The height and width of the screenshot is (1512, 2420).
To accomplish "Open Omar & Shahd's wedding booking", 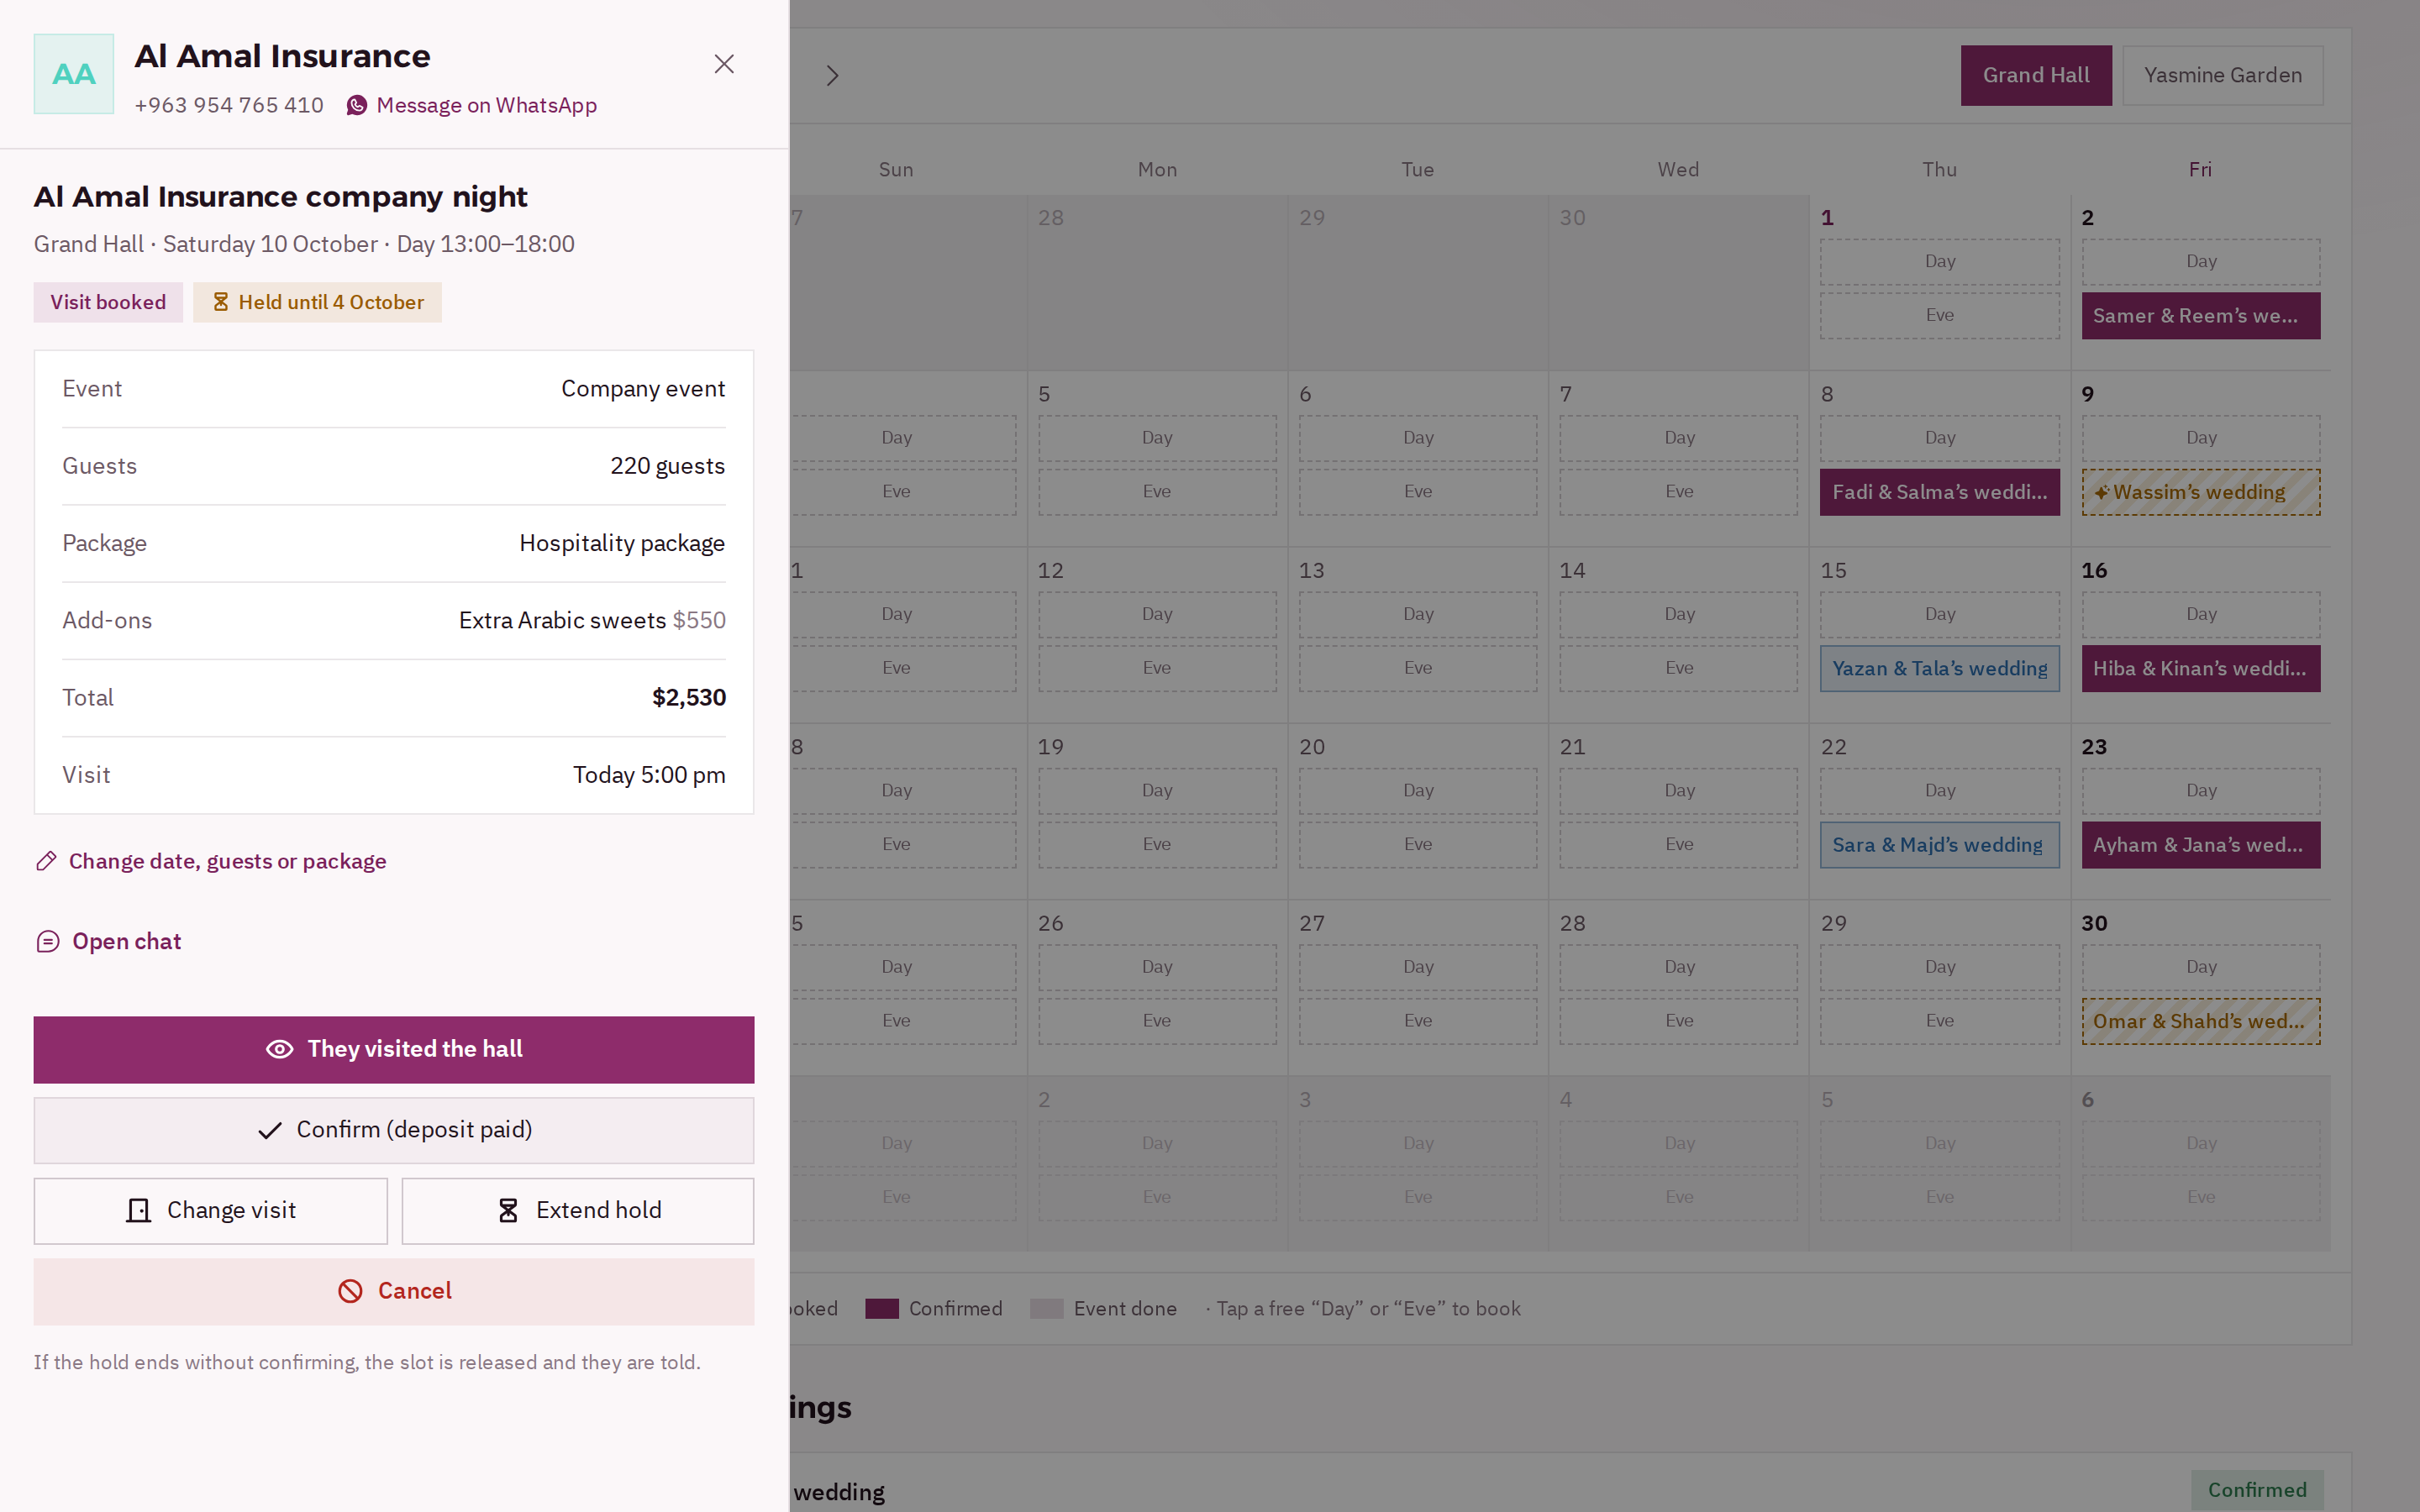I will tap(2201, 1021).
